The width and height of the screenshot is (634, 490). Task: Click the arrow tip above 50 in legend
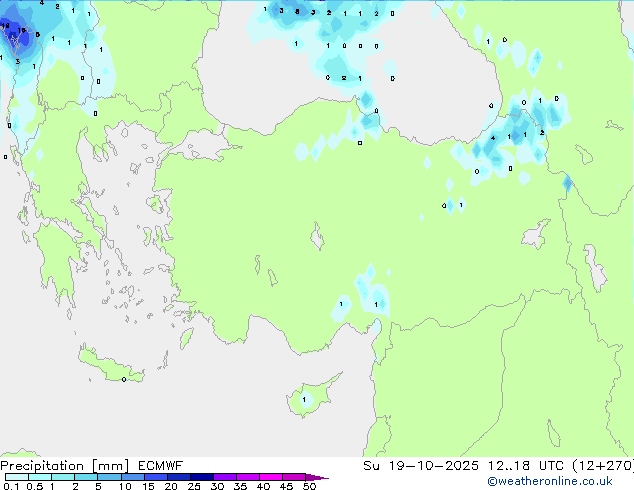[x=317, y=477]
